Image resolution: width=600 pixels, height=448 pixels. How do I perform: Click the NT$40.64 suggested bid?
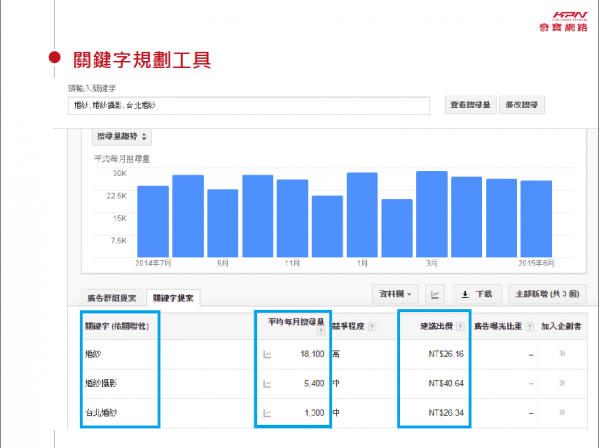click(x=446, y=383)
